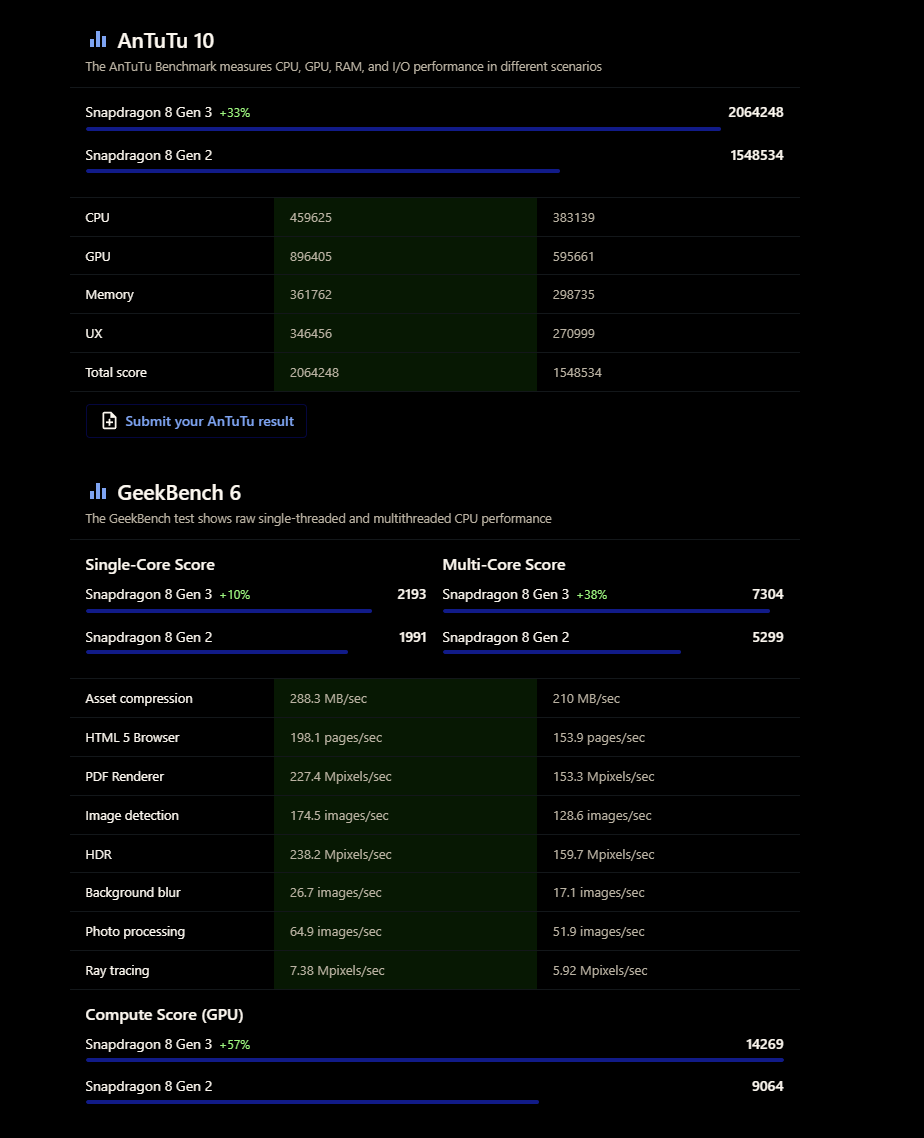The height and width of the screenshot is (1138, 924).
Task: Click the +10% single-core gain label
Action: tap(234, 594)
